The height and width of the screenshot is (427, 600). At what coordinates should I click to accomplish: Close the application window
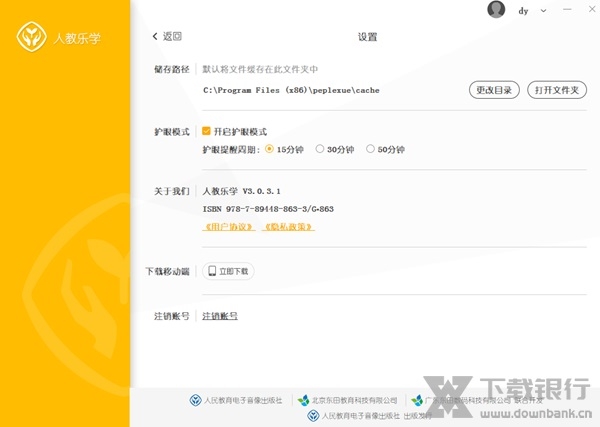coord(592,9)
